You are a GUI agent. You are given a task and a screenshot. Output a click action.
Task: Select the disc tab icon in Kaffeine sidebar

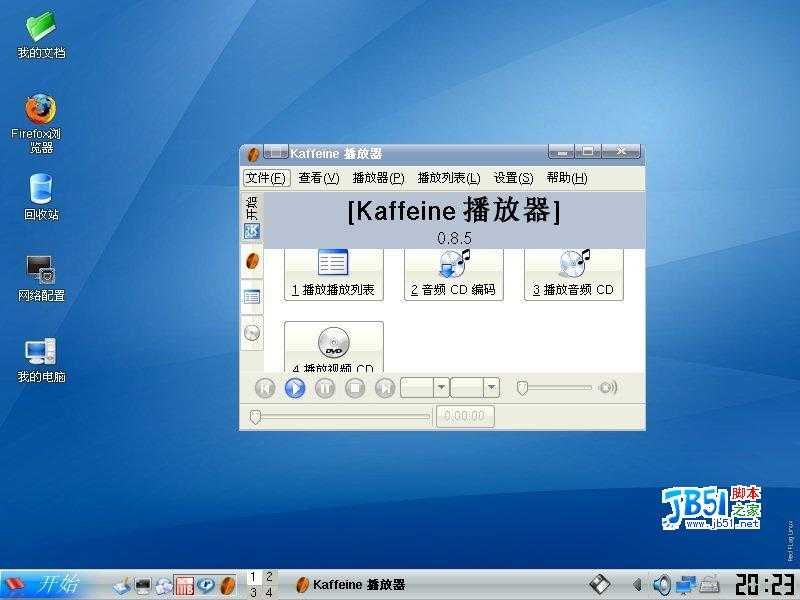coord(252,333)
